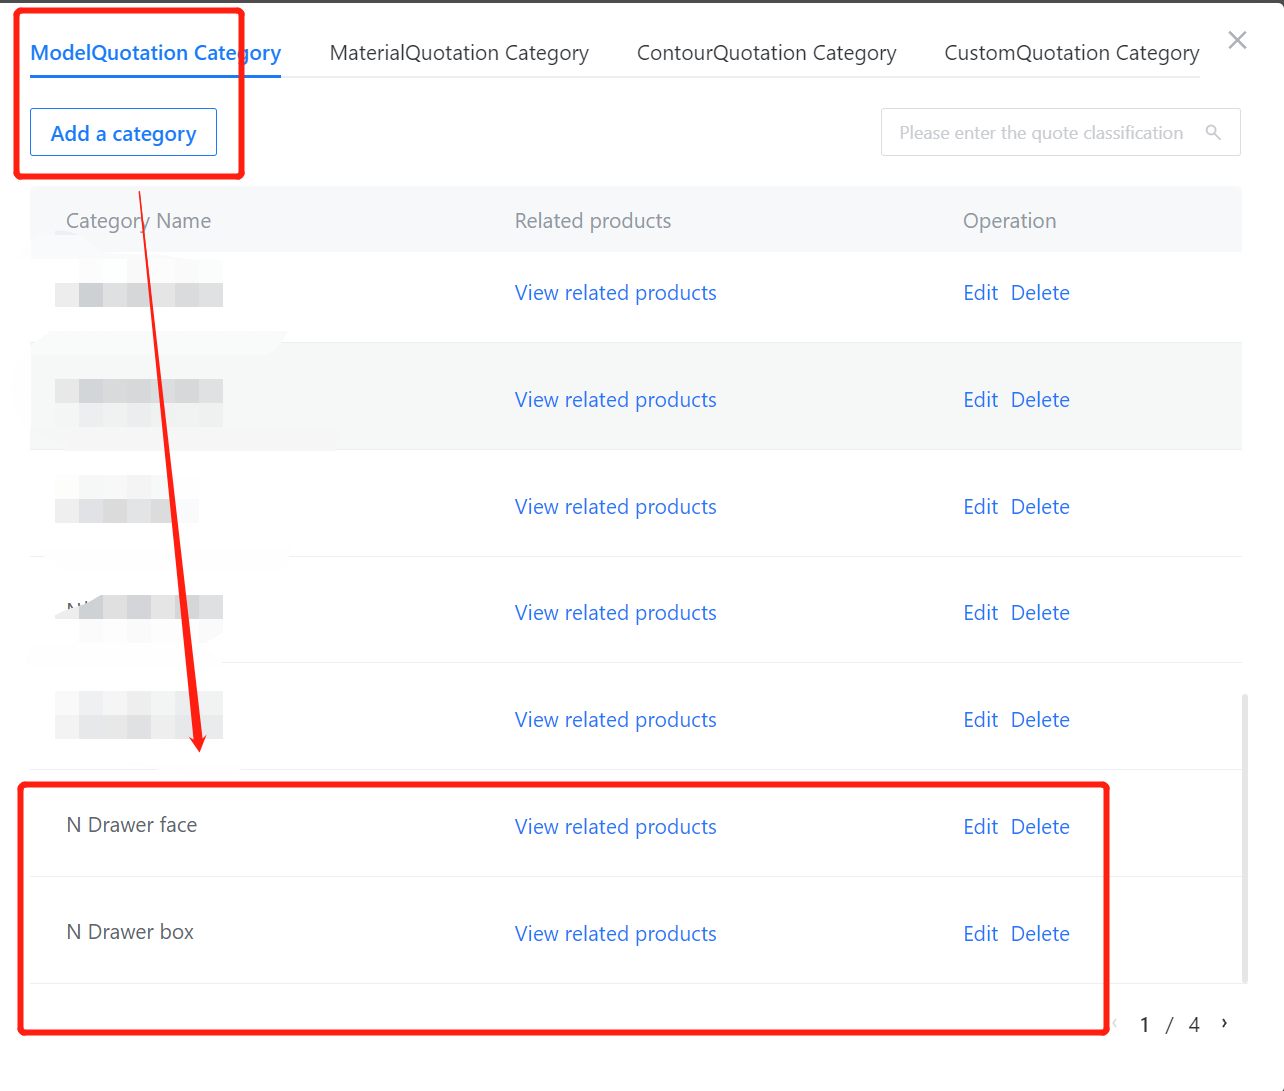Open related products in first table row
1284x1091 pixels.
coord(615,293)
